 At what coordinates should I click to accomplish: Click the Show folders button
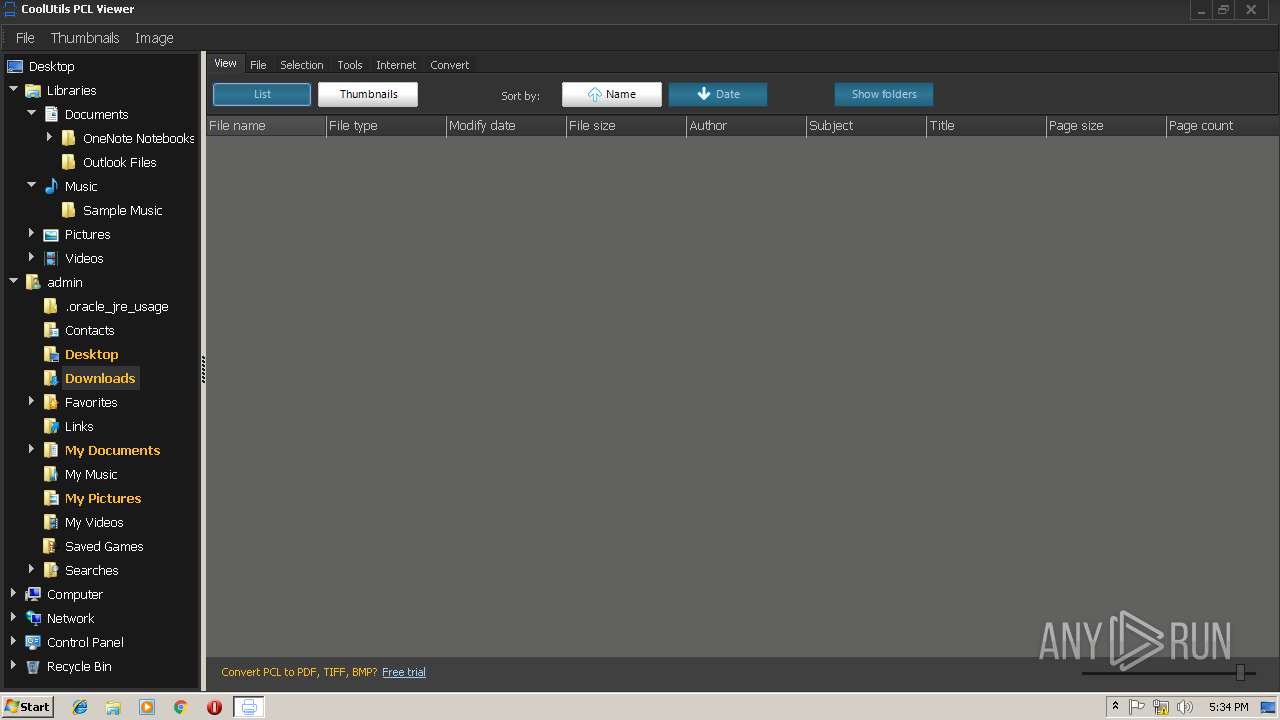point(884,94)
